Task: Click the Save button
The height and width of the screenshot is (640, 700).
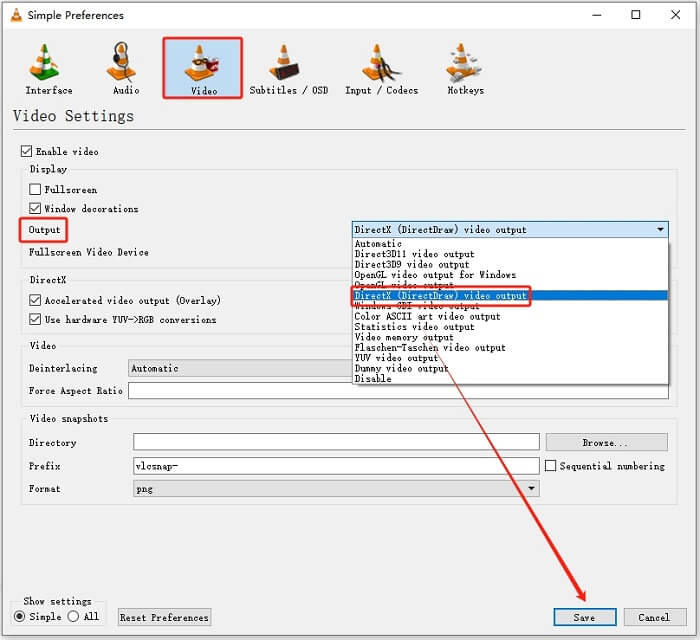Action: pyautogui.click(x=584, y=617)
